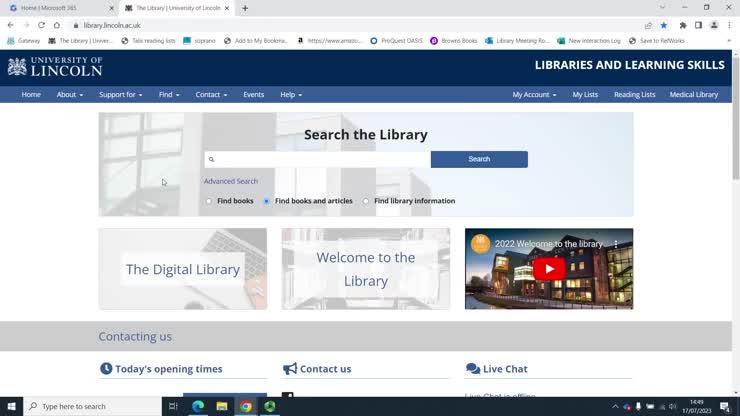Click Today's opening times heading
Viewport: 740px width, 416px height.
pyautogui.click(x=168, y=369)
